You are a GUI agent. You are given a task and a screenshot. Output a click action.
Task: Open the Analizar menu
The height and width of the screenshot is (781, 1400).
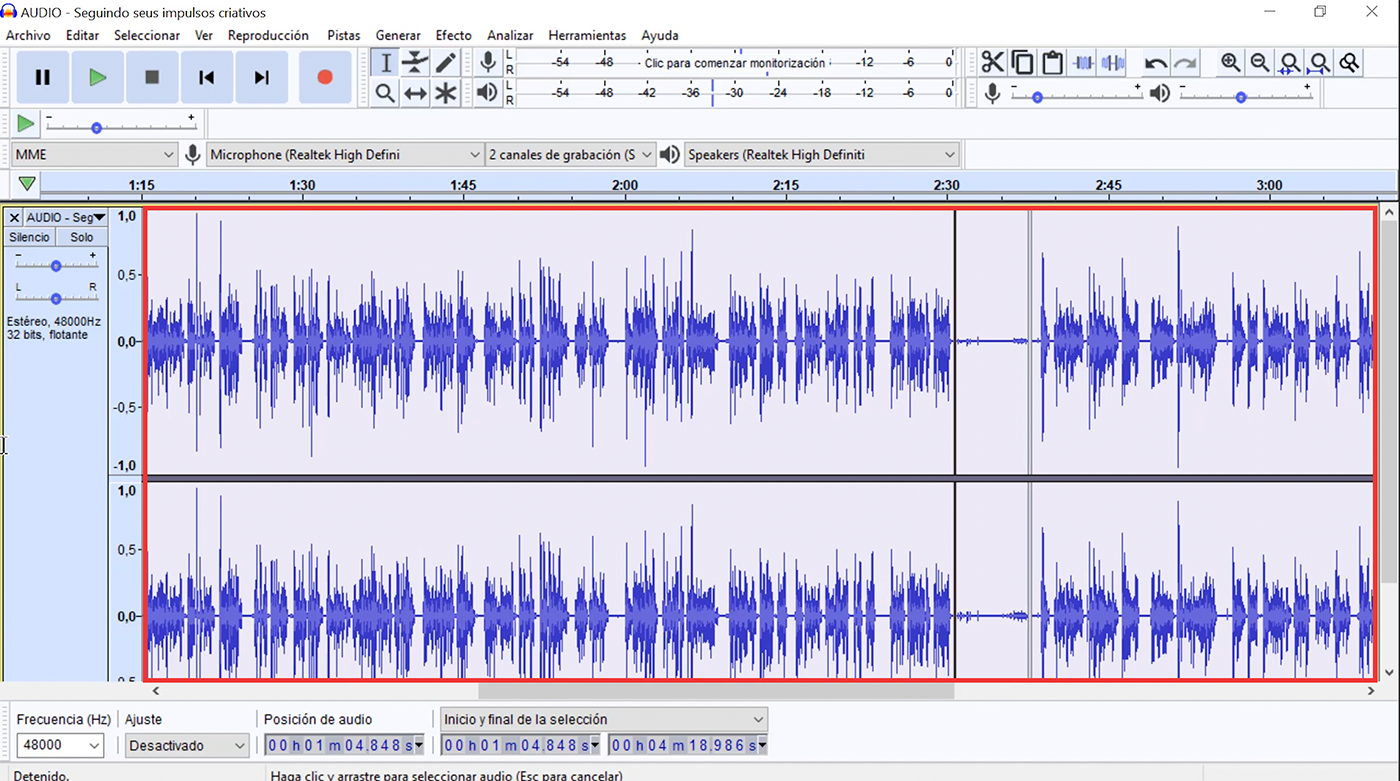(510, 35)
